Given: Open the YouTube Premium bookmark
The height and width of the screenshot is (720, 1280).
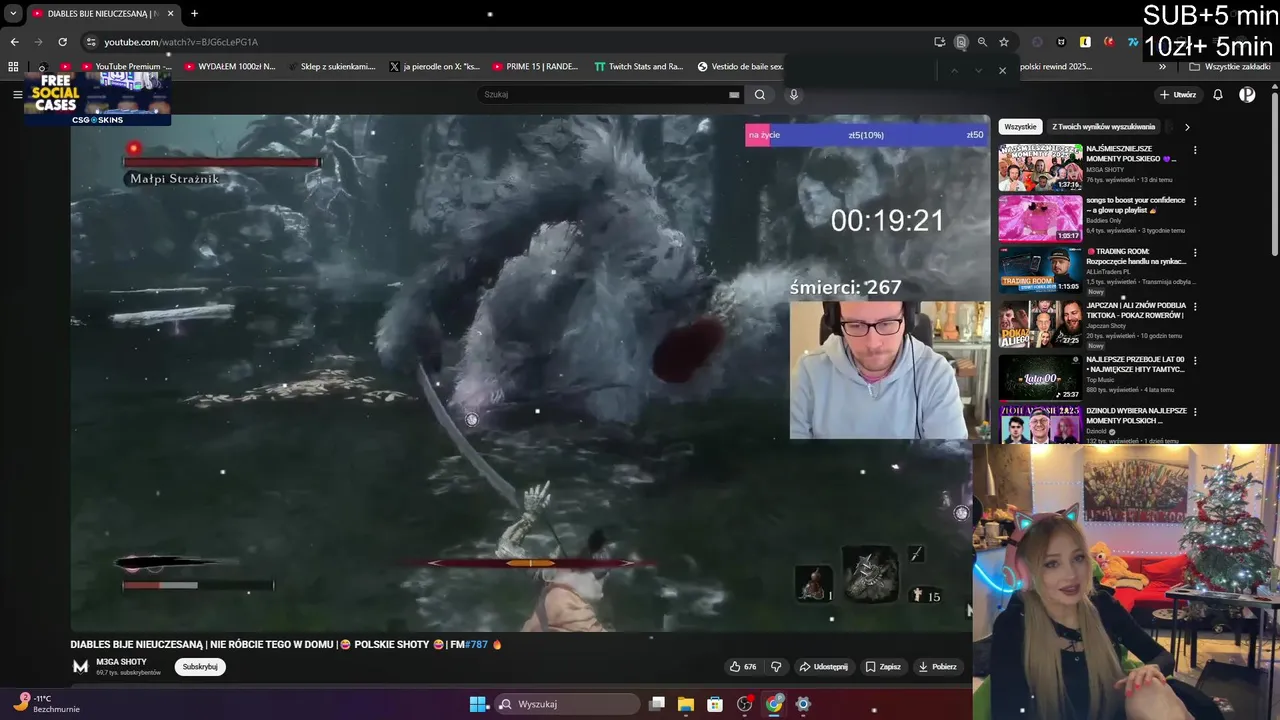Looking at the screenshot, I should (126, 67).
